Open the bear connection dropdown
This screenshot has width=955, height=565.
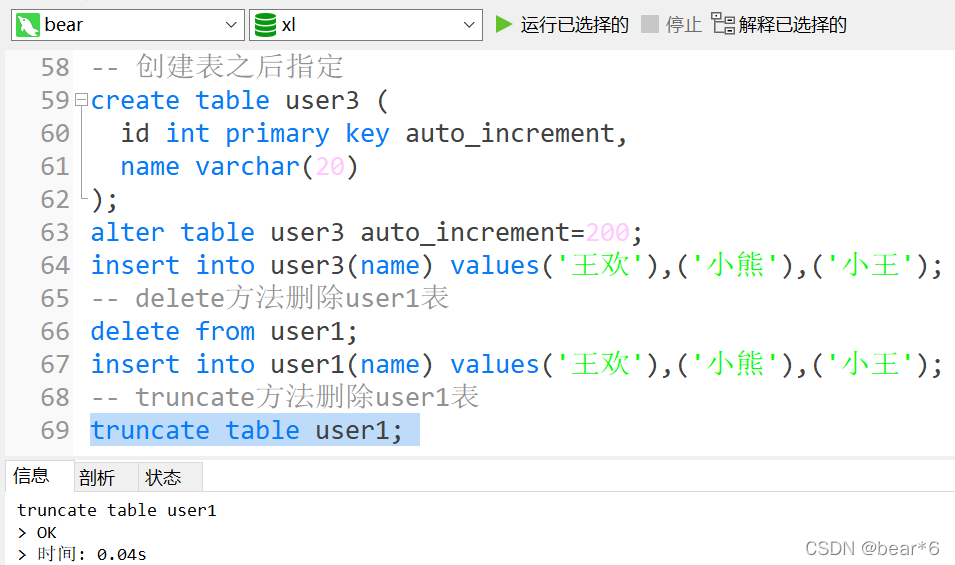[128, 25]
